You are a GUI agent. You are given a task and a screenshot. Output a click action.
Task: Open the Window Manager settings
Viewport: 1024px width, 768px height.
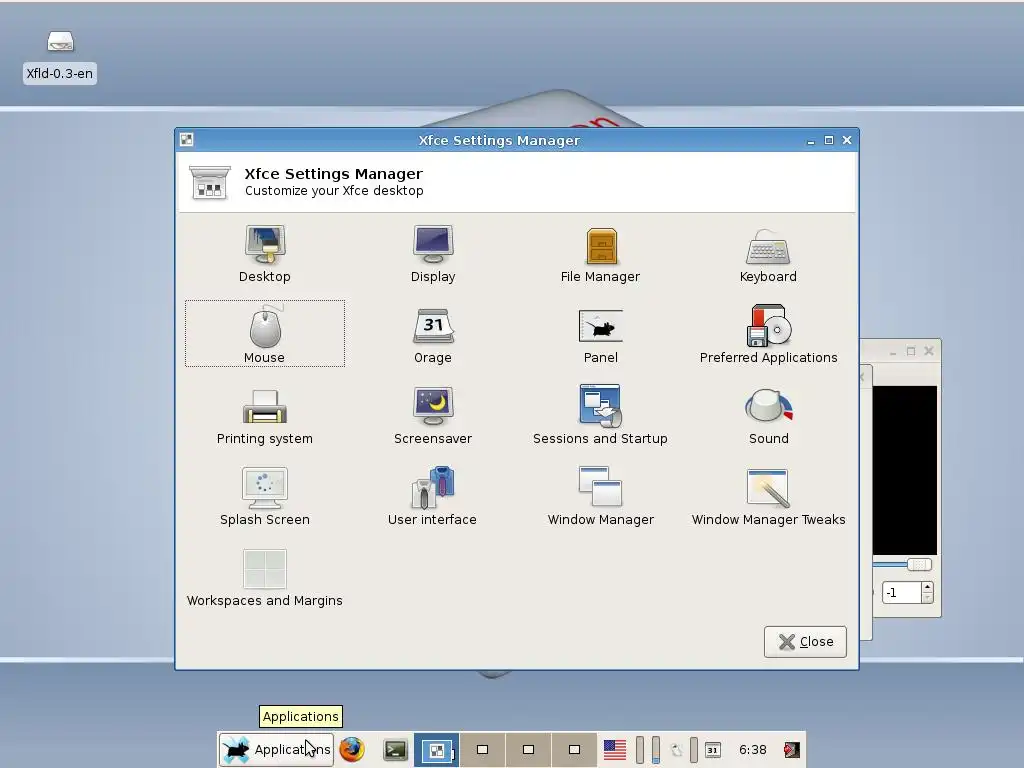click(600, 498)
